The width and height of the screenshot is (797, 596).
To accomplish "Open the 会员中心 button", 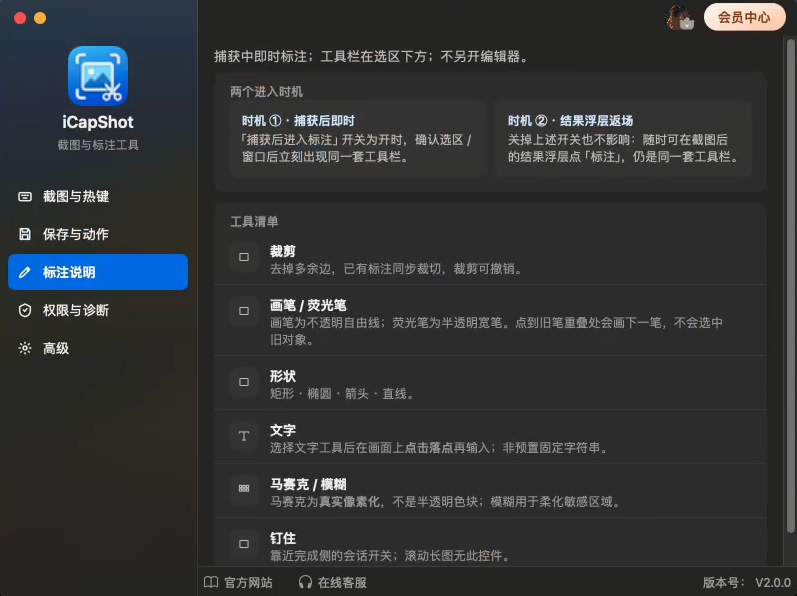I will (744, 17).
